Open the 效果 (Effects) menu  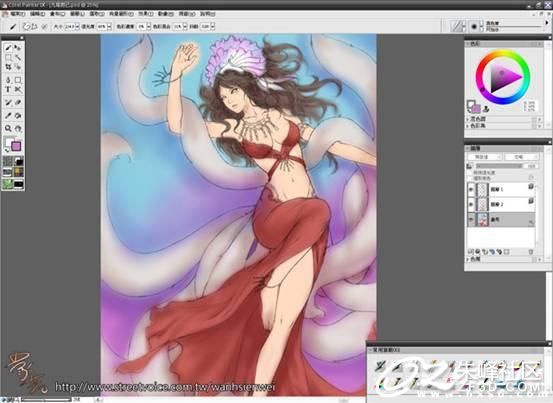pyautogui.click(x=145, y=14)
